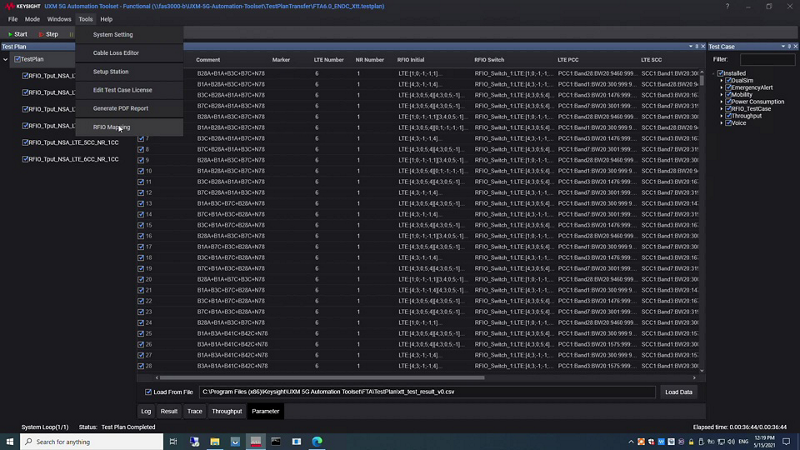Open File Explorer from taskbar
This screenshot has width=800, height=450.
215,441
